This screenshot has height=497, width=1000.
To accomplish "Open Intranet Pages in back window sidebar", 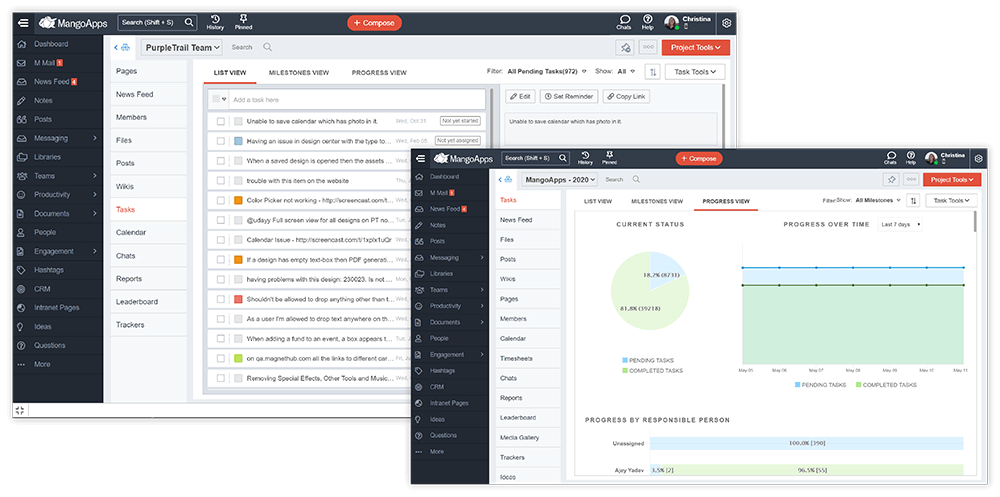I will pos(58,308).
